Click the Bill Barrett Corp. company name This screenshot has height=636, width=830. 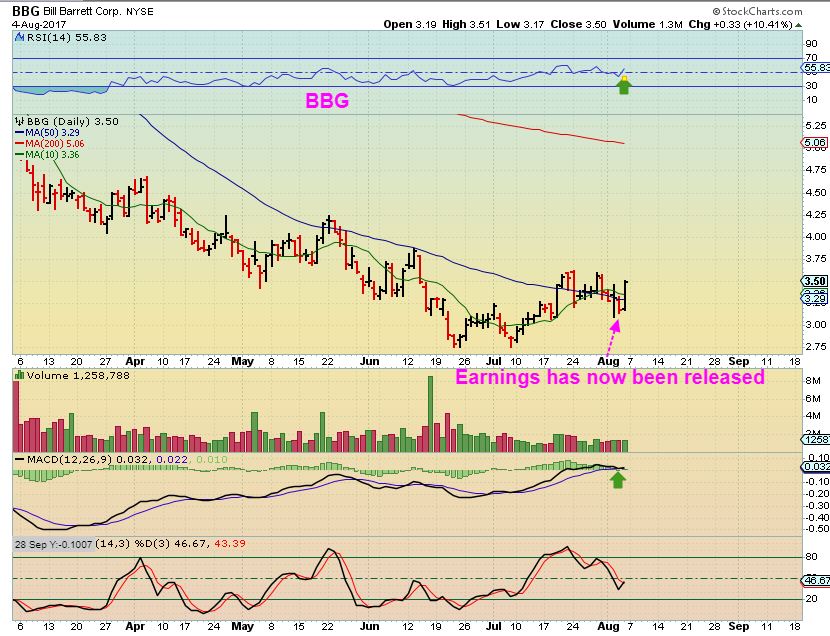tap(83, 12)
